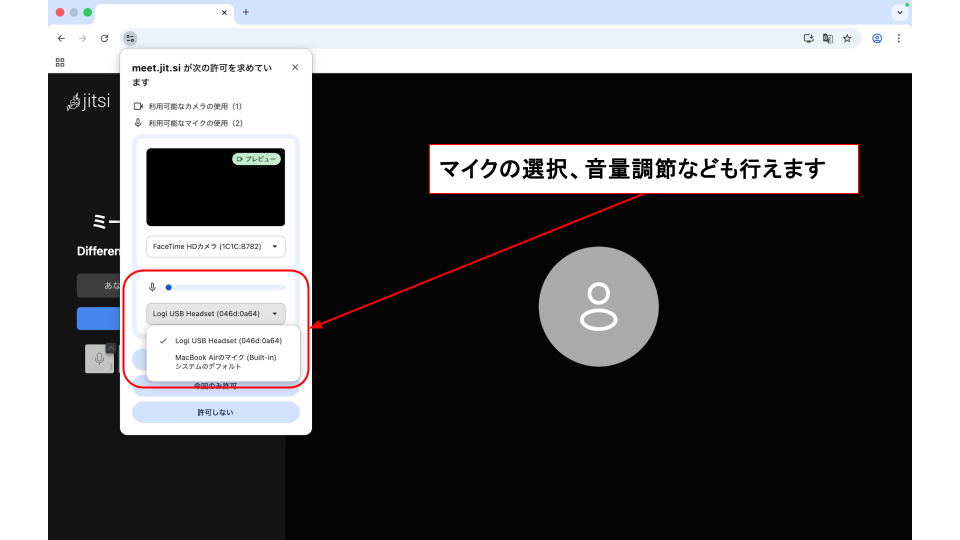The width and height of the screenshot is (960, 540).
Task: Click the プレビュー badge on camera preview
Action: 256,159
